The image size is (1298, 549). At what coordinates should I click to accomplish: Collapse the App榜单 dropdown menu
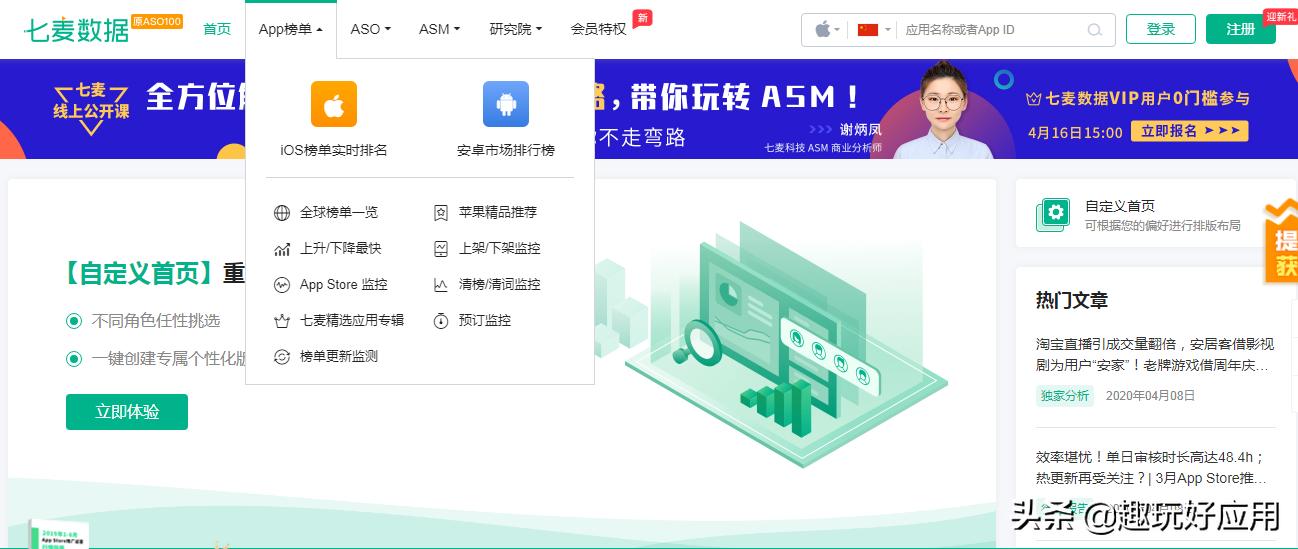pyautogui.click(x=291, y=29)
